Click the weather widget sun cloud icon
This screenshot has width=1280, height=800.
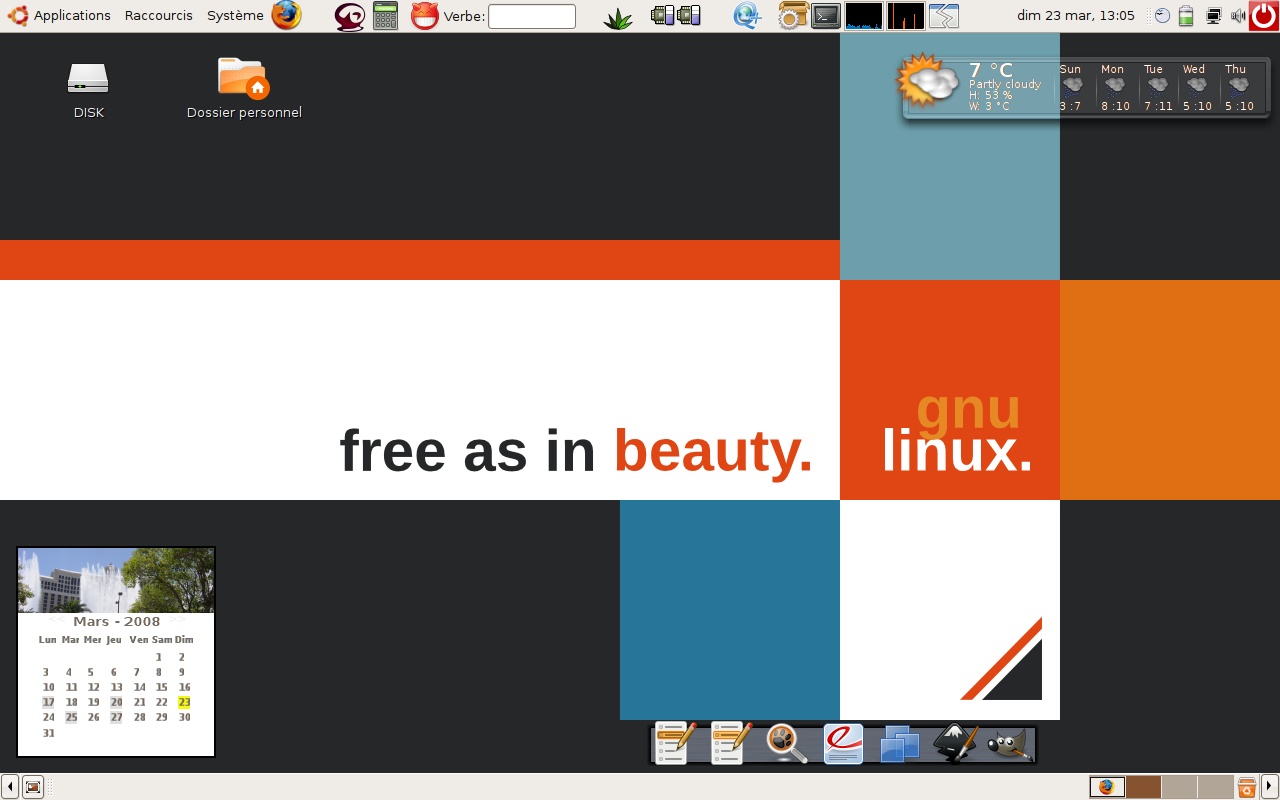pos(928,82)
